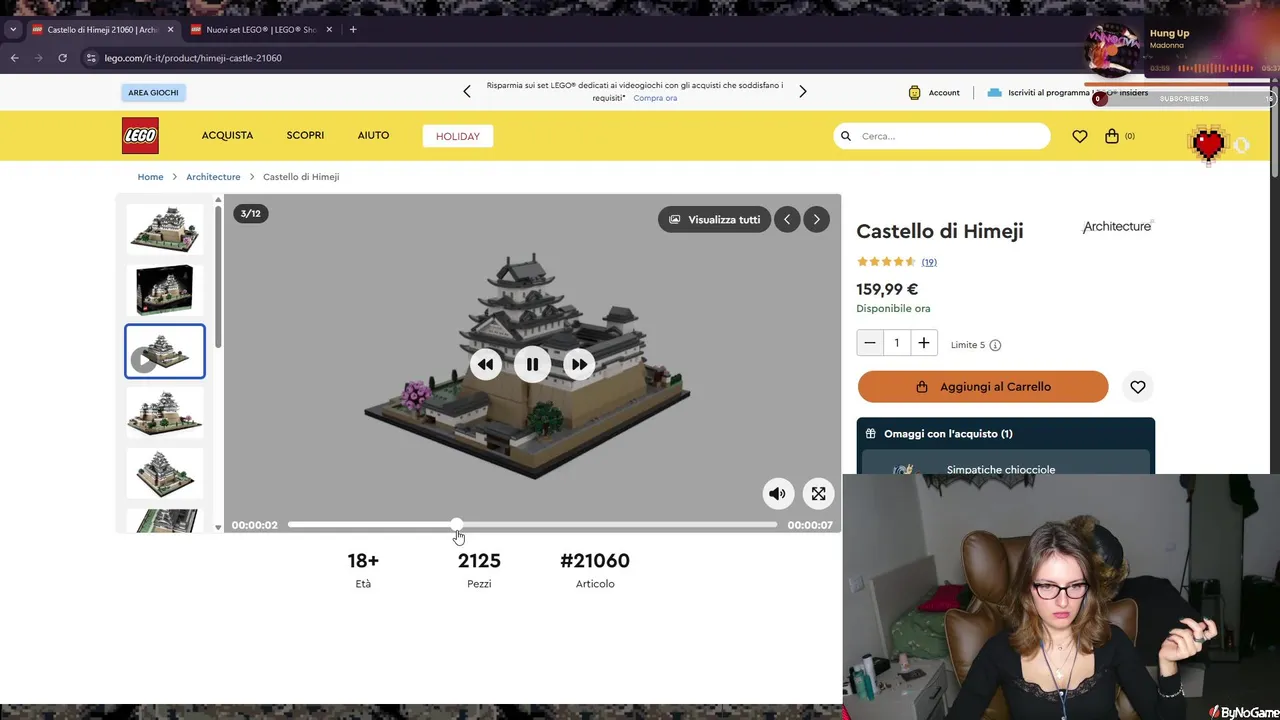Click the search magnifier icon
This screenshot has height=720, width=1280.
[846, 136]
